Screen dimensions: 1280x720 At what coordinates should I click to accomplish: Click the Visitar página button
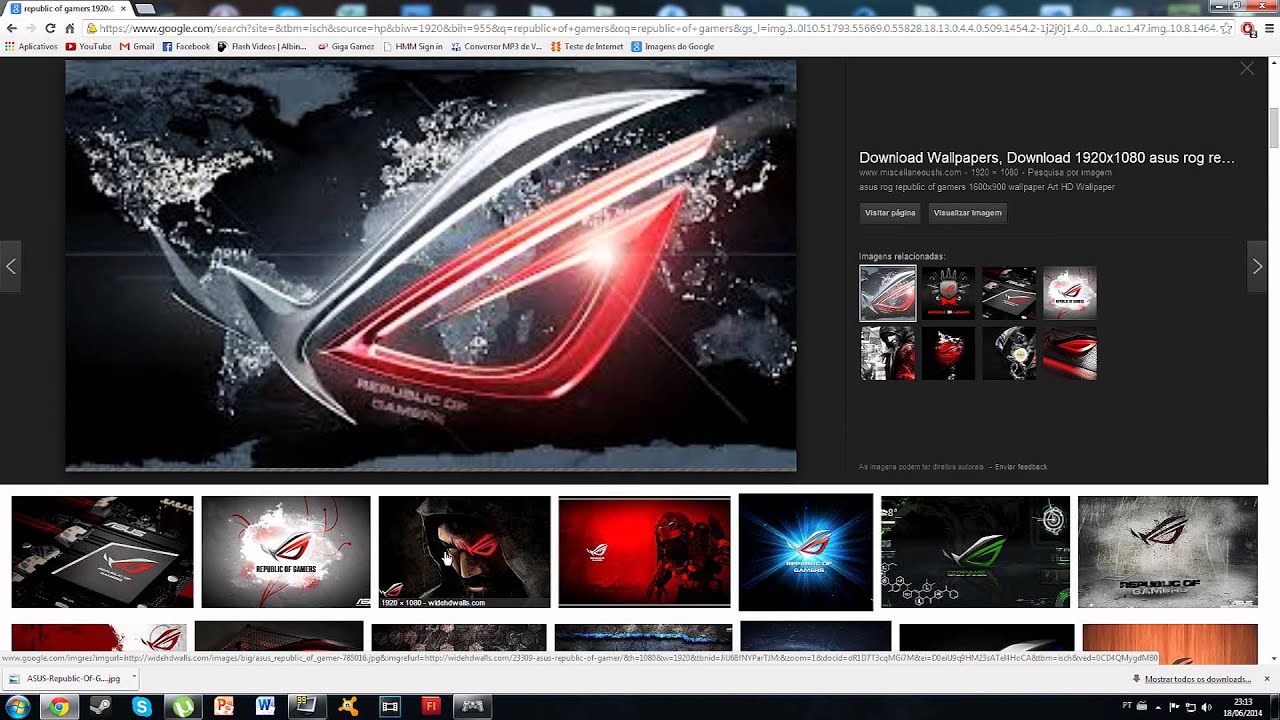[890, 213]
